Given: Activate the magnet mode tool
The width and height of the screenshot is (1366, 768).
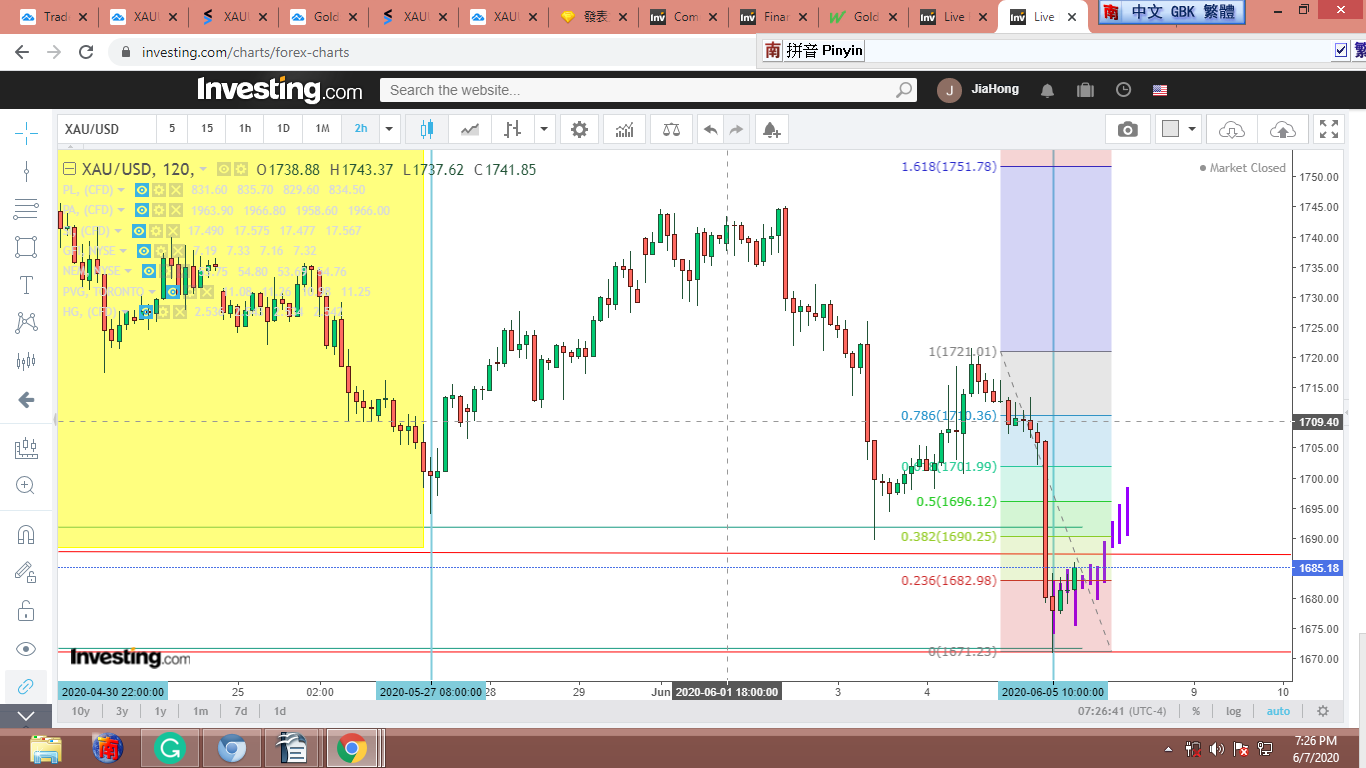Looking at the screenshot, I should (x=26, y=534).
